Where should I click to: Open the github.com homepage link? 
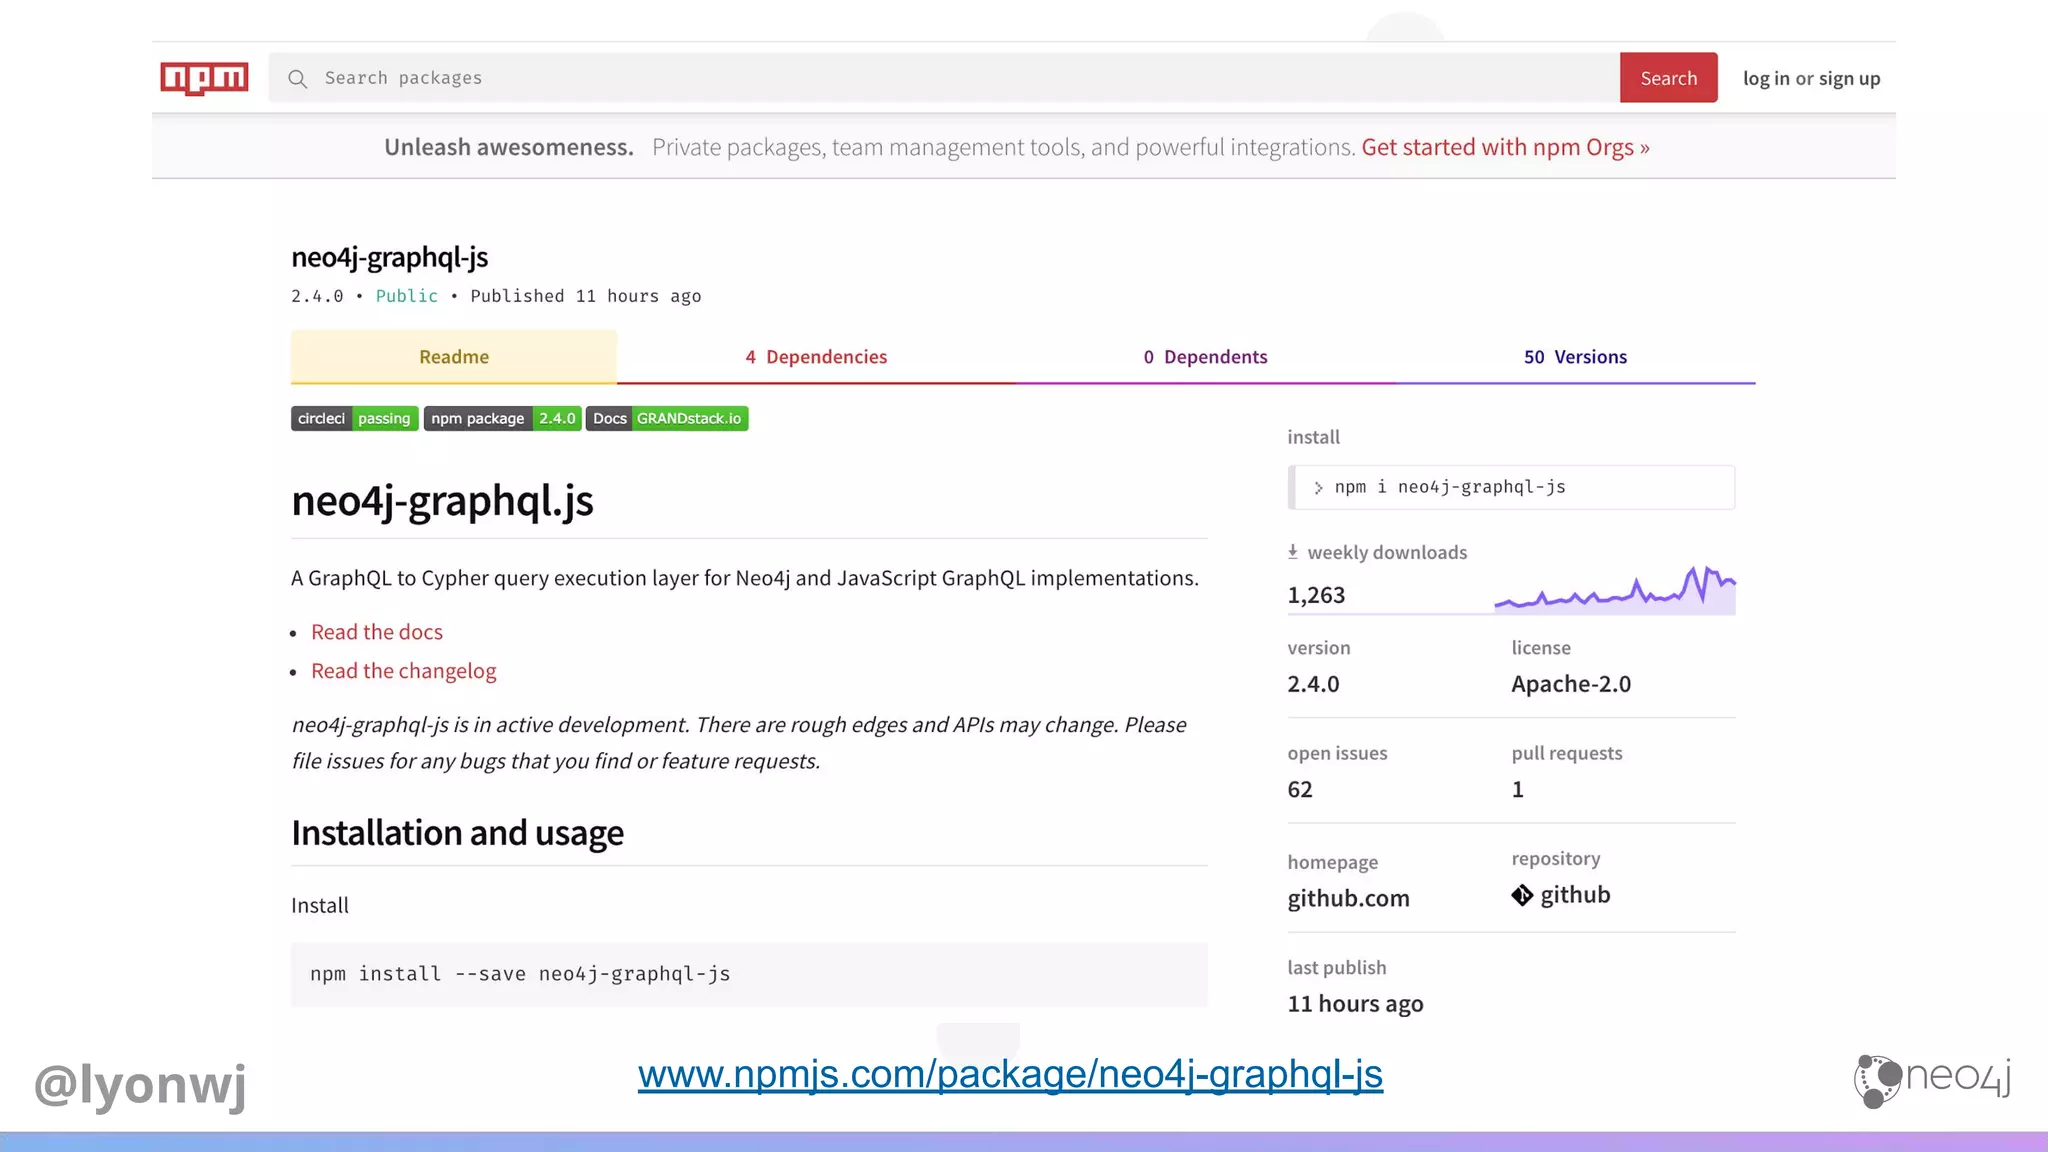tap(1348, 898)
